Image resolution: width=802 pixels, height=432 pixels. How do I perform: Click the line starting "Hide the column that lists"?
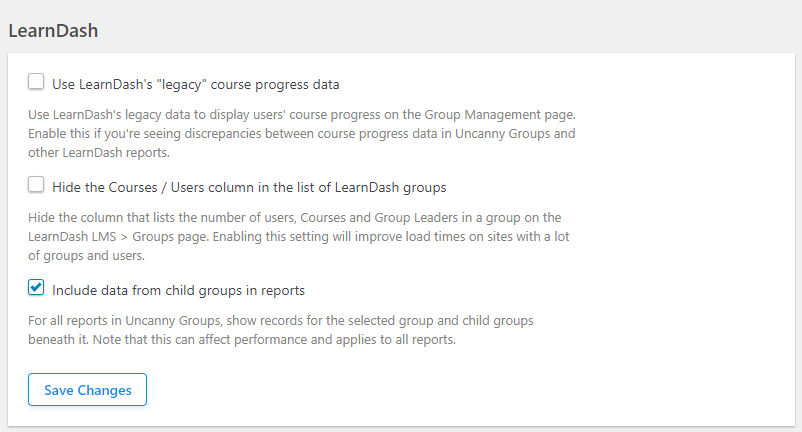[294, 218]
